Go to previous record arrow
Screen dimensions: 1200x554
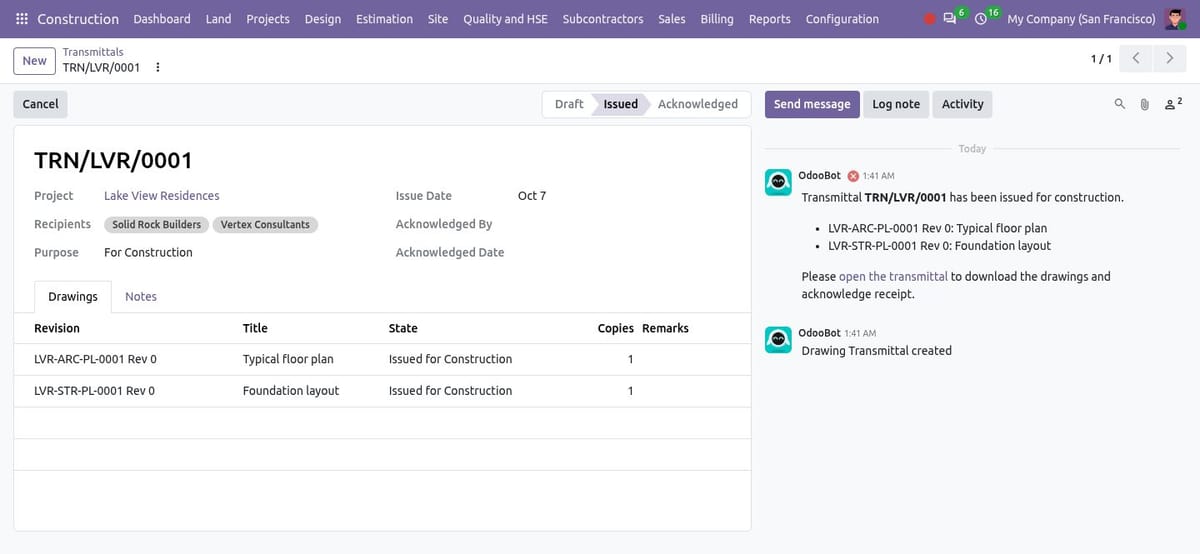(1135, 59)
